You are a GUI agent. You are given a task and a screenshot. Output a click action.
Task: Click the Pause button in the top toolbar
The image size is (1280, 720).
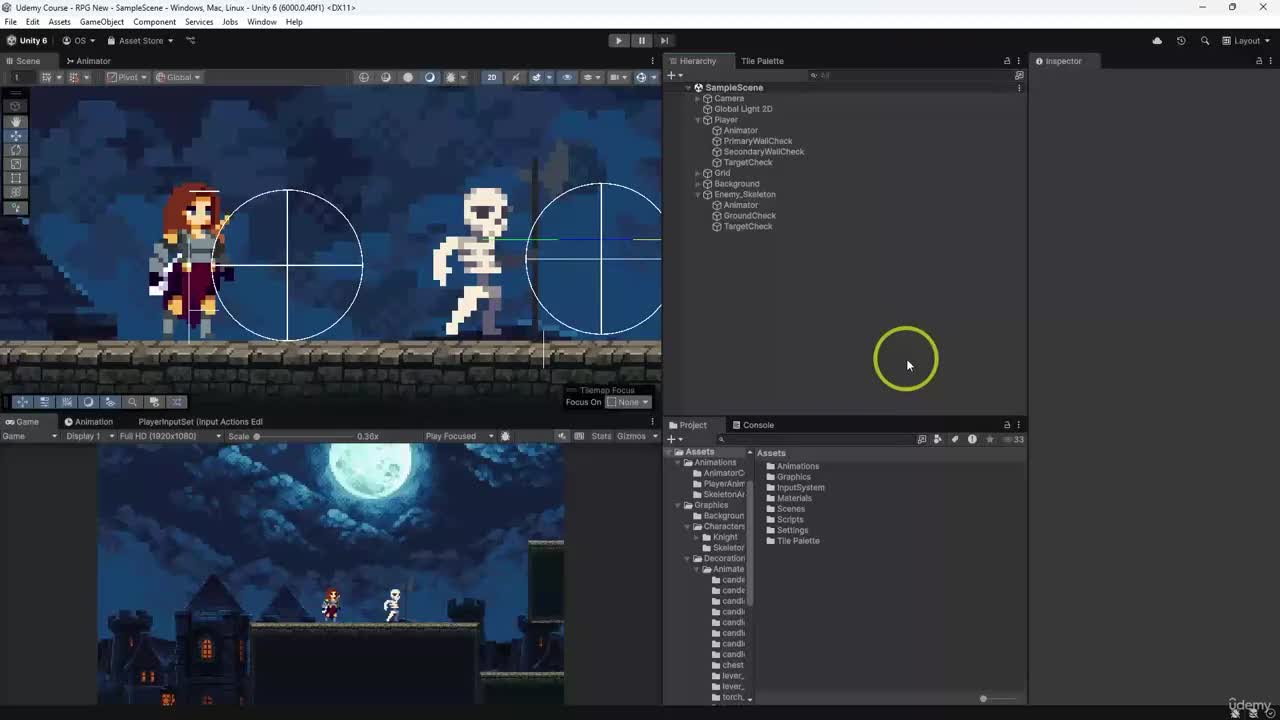(x=642, y=41)
